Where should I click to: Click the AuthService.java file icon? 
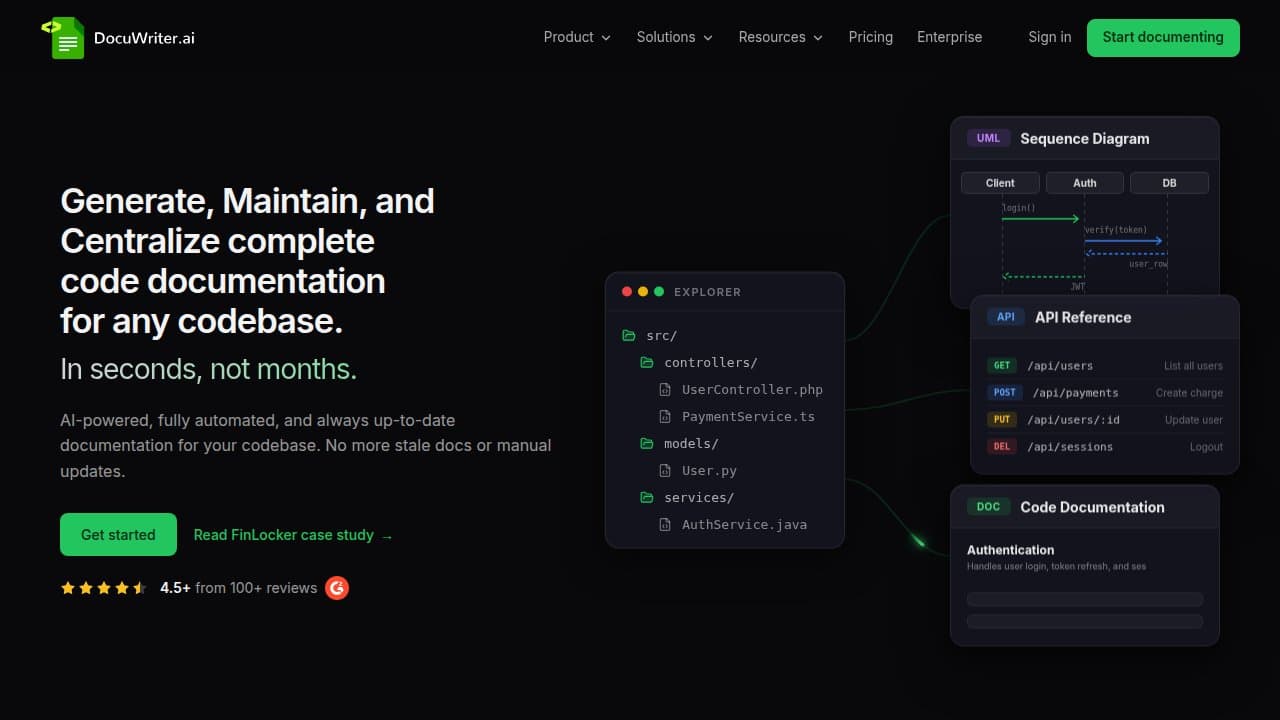665,525
